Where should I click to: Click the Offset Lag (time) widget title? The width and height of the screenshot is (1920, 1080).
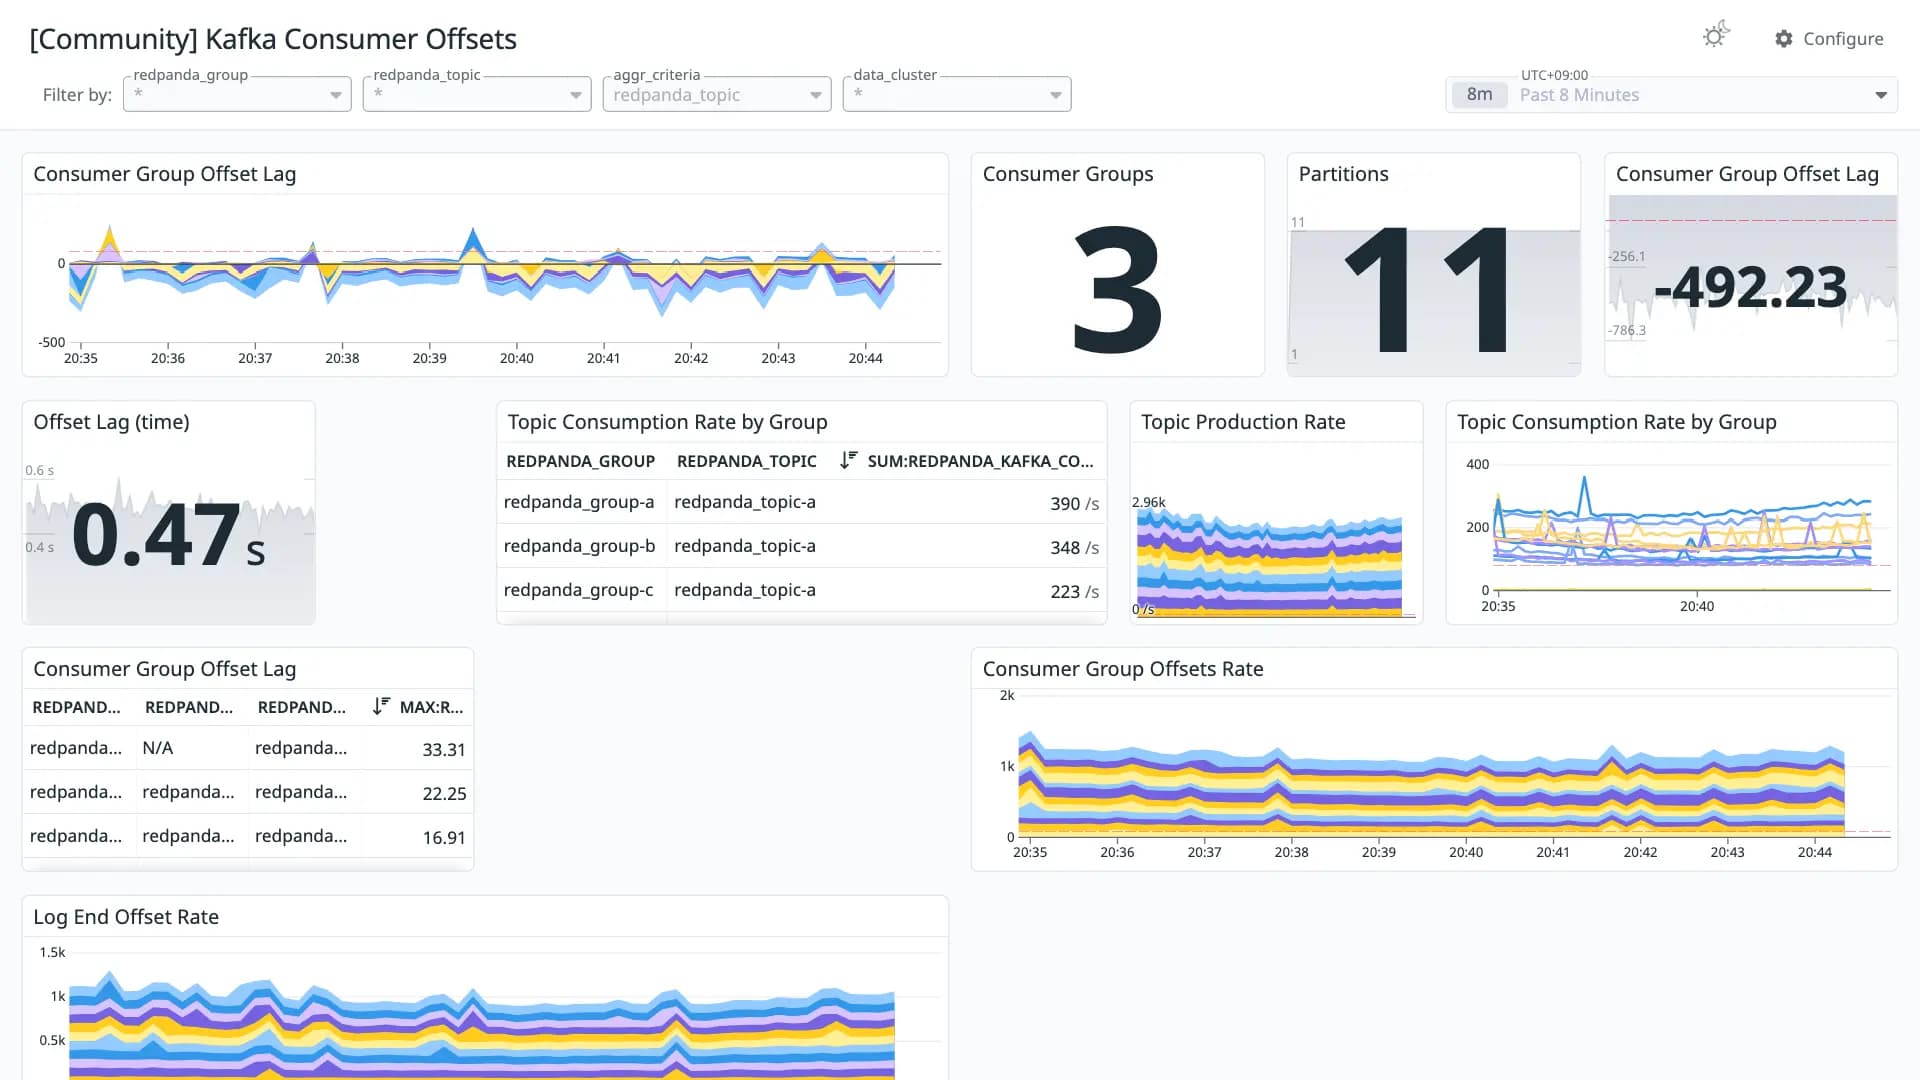(x=111, y=422)
